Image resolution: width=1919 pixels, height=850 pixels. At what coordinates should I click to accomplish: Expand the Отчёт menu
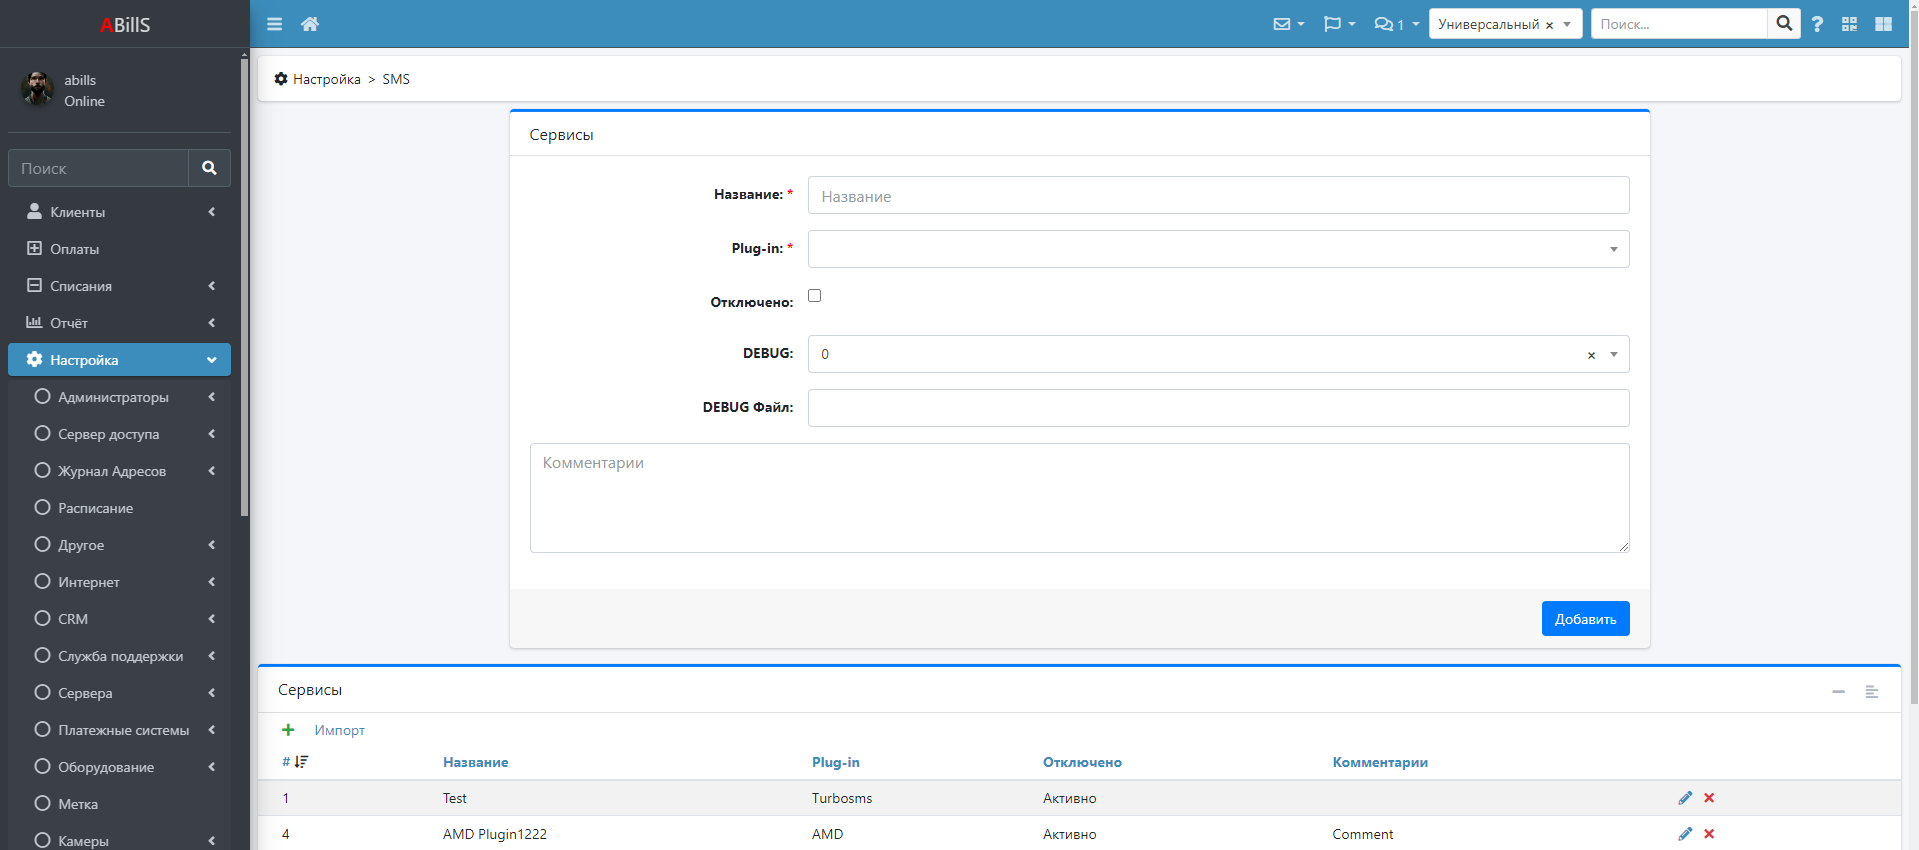[x=119, y=323]
